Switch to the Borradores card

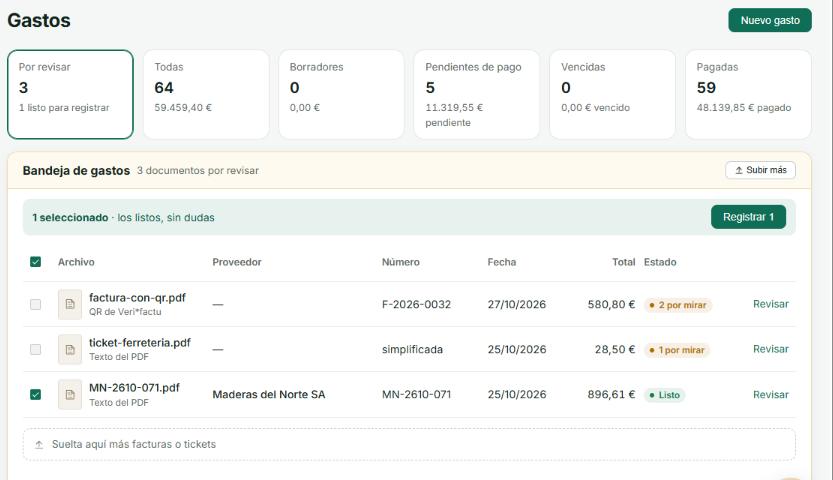pyautogui.click(x=342, y=95)
